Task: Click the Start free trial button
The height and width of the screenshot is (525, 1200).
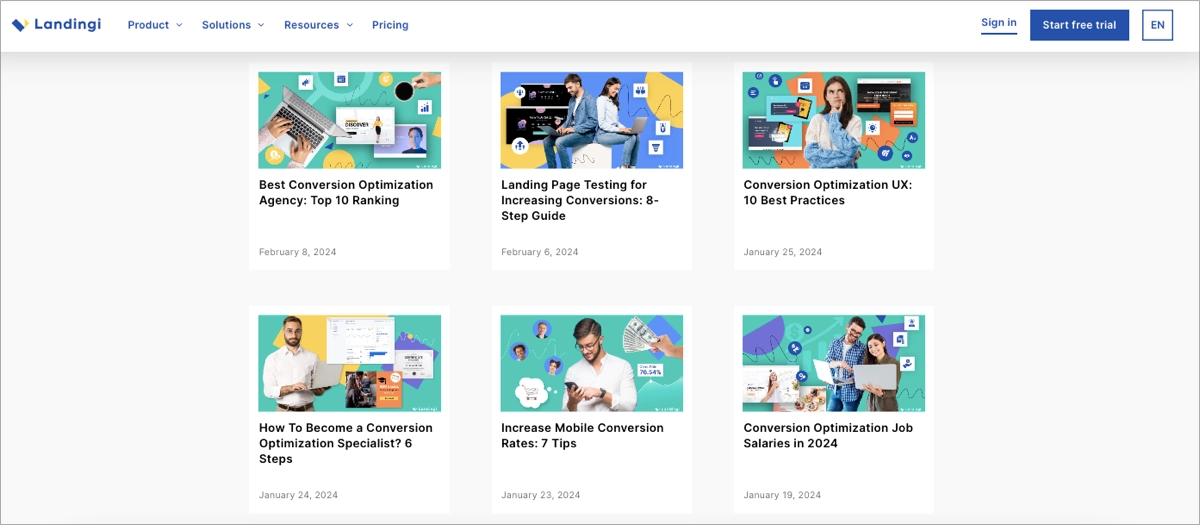Action: click(1079, 25)
